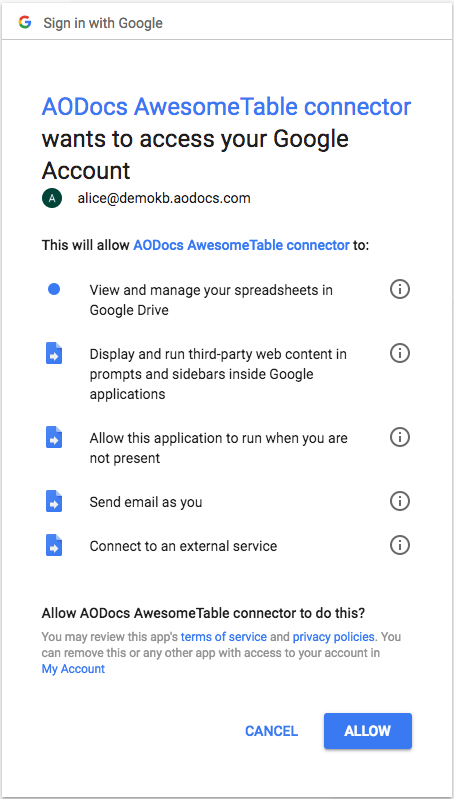This screenshot has width=454, height=799.
Task: Click the alice account avatar
Action: pyautogui.click(x=52, y=198)
